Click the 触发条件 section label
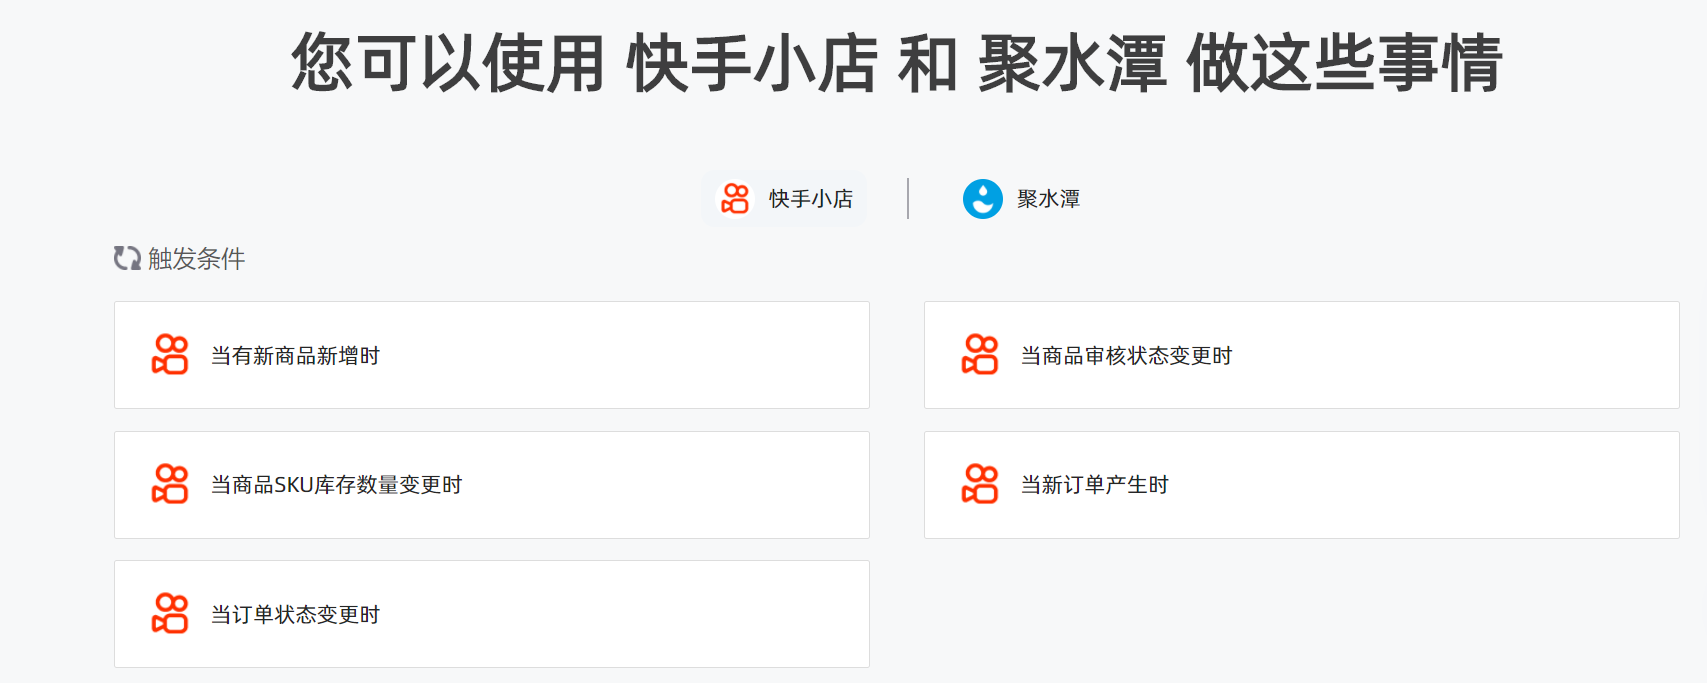This screenshot has width=1707, height=683. point(196,259)
